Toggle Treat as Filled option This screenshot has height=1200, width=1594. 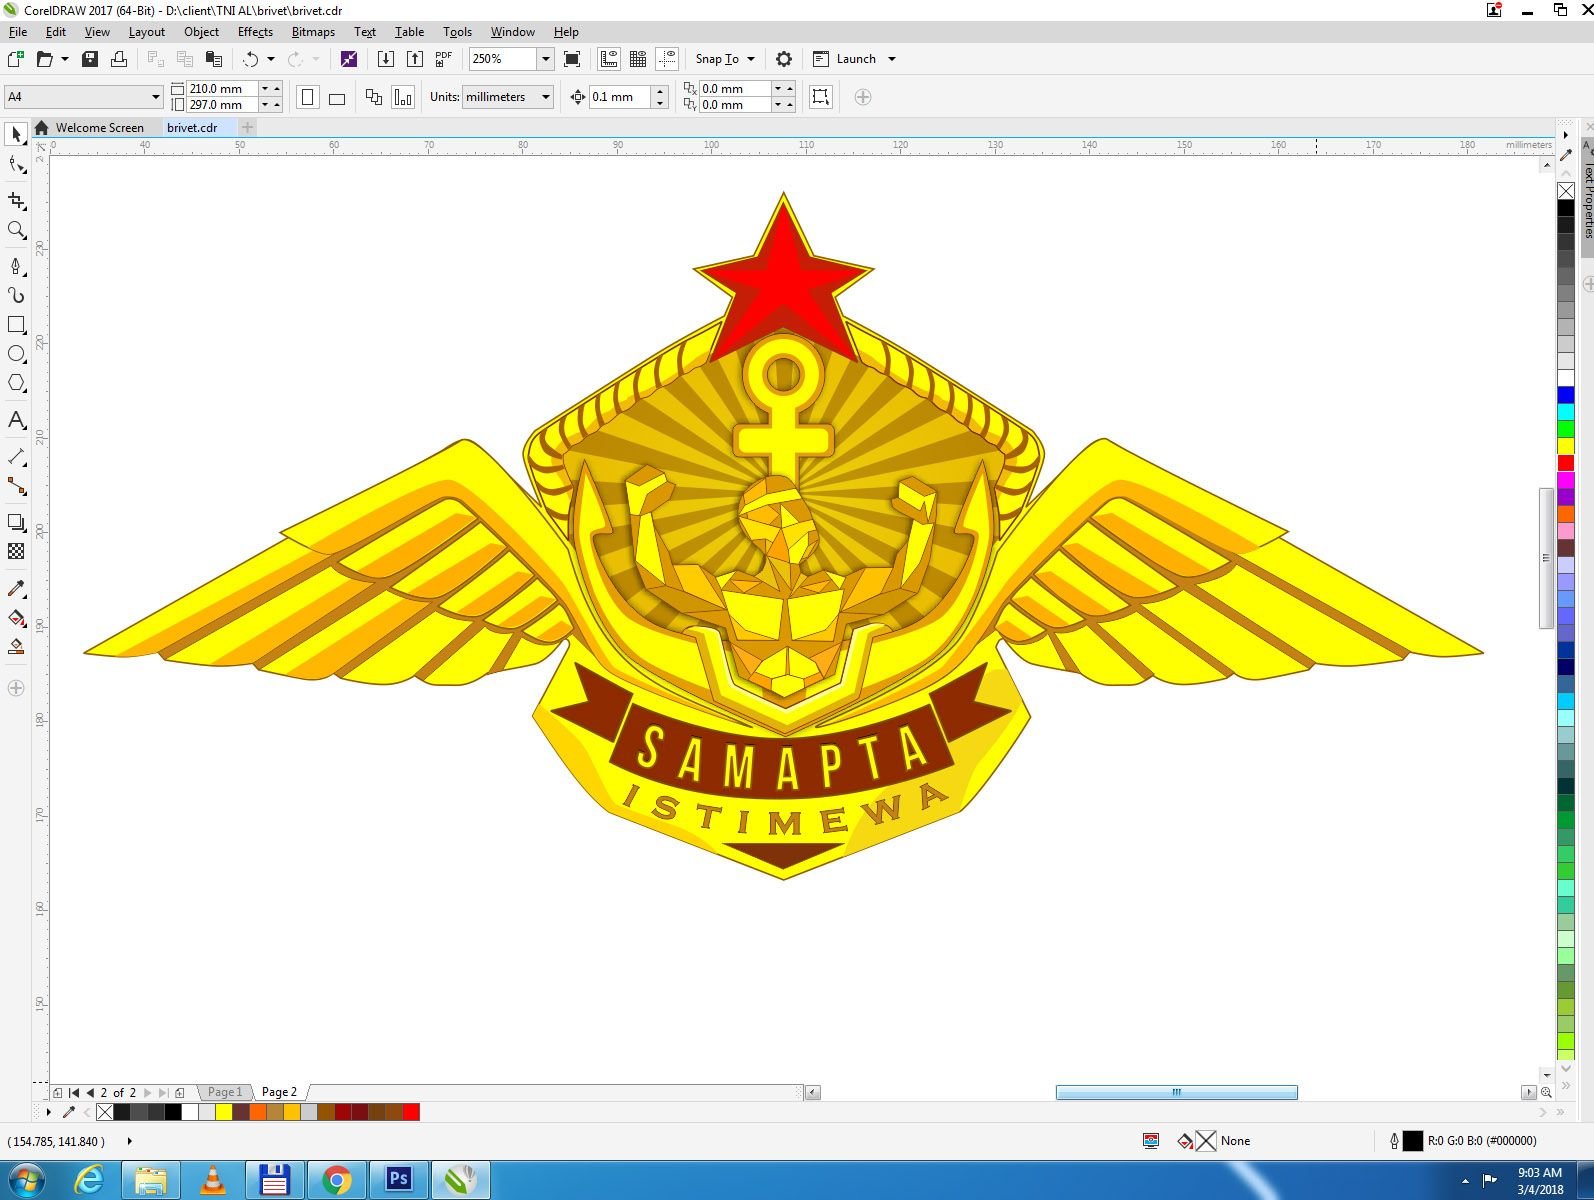pos(820,97)
